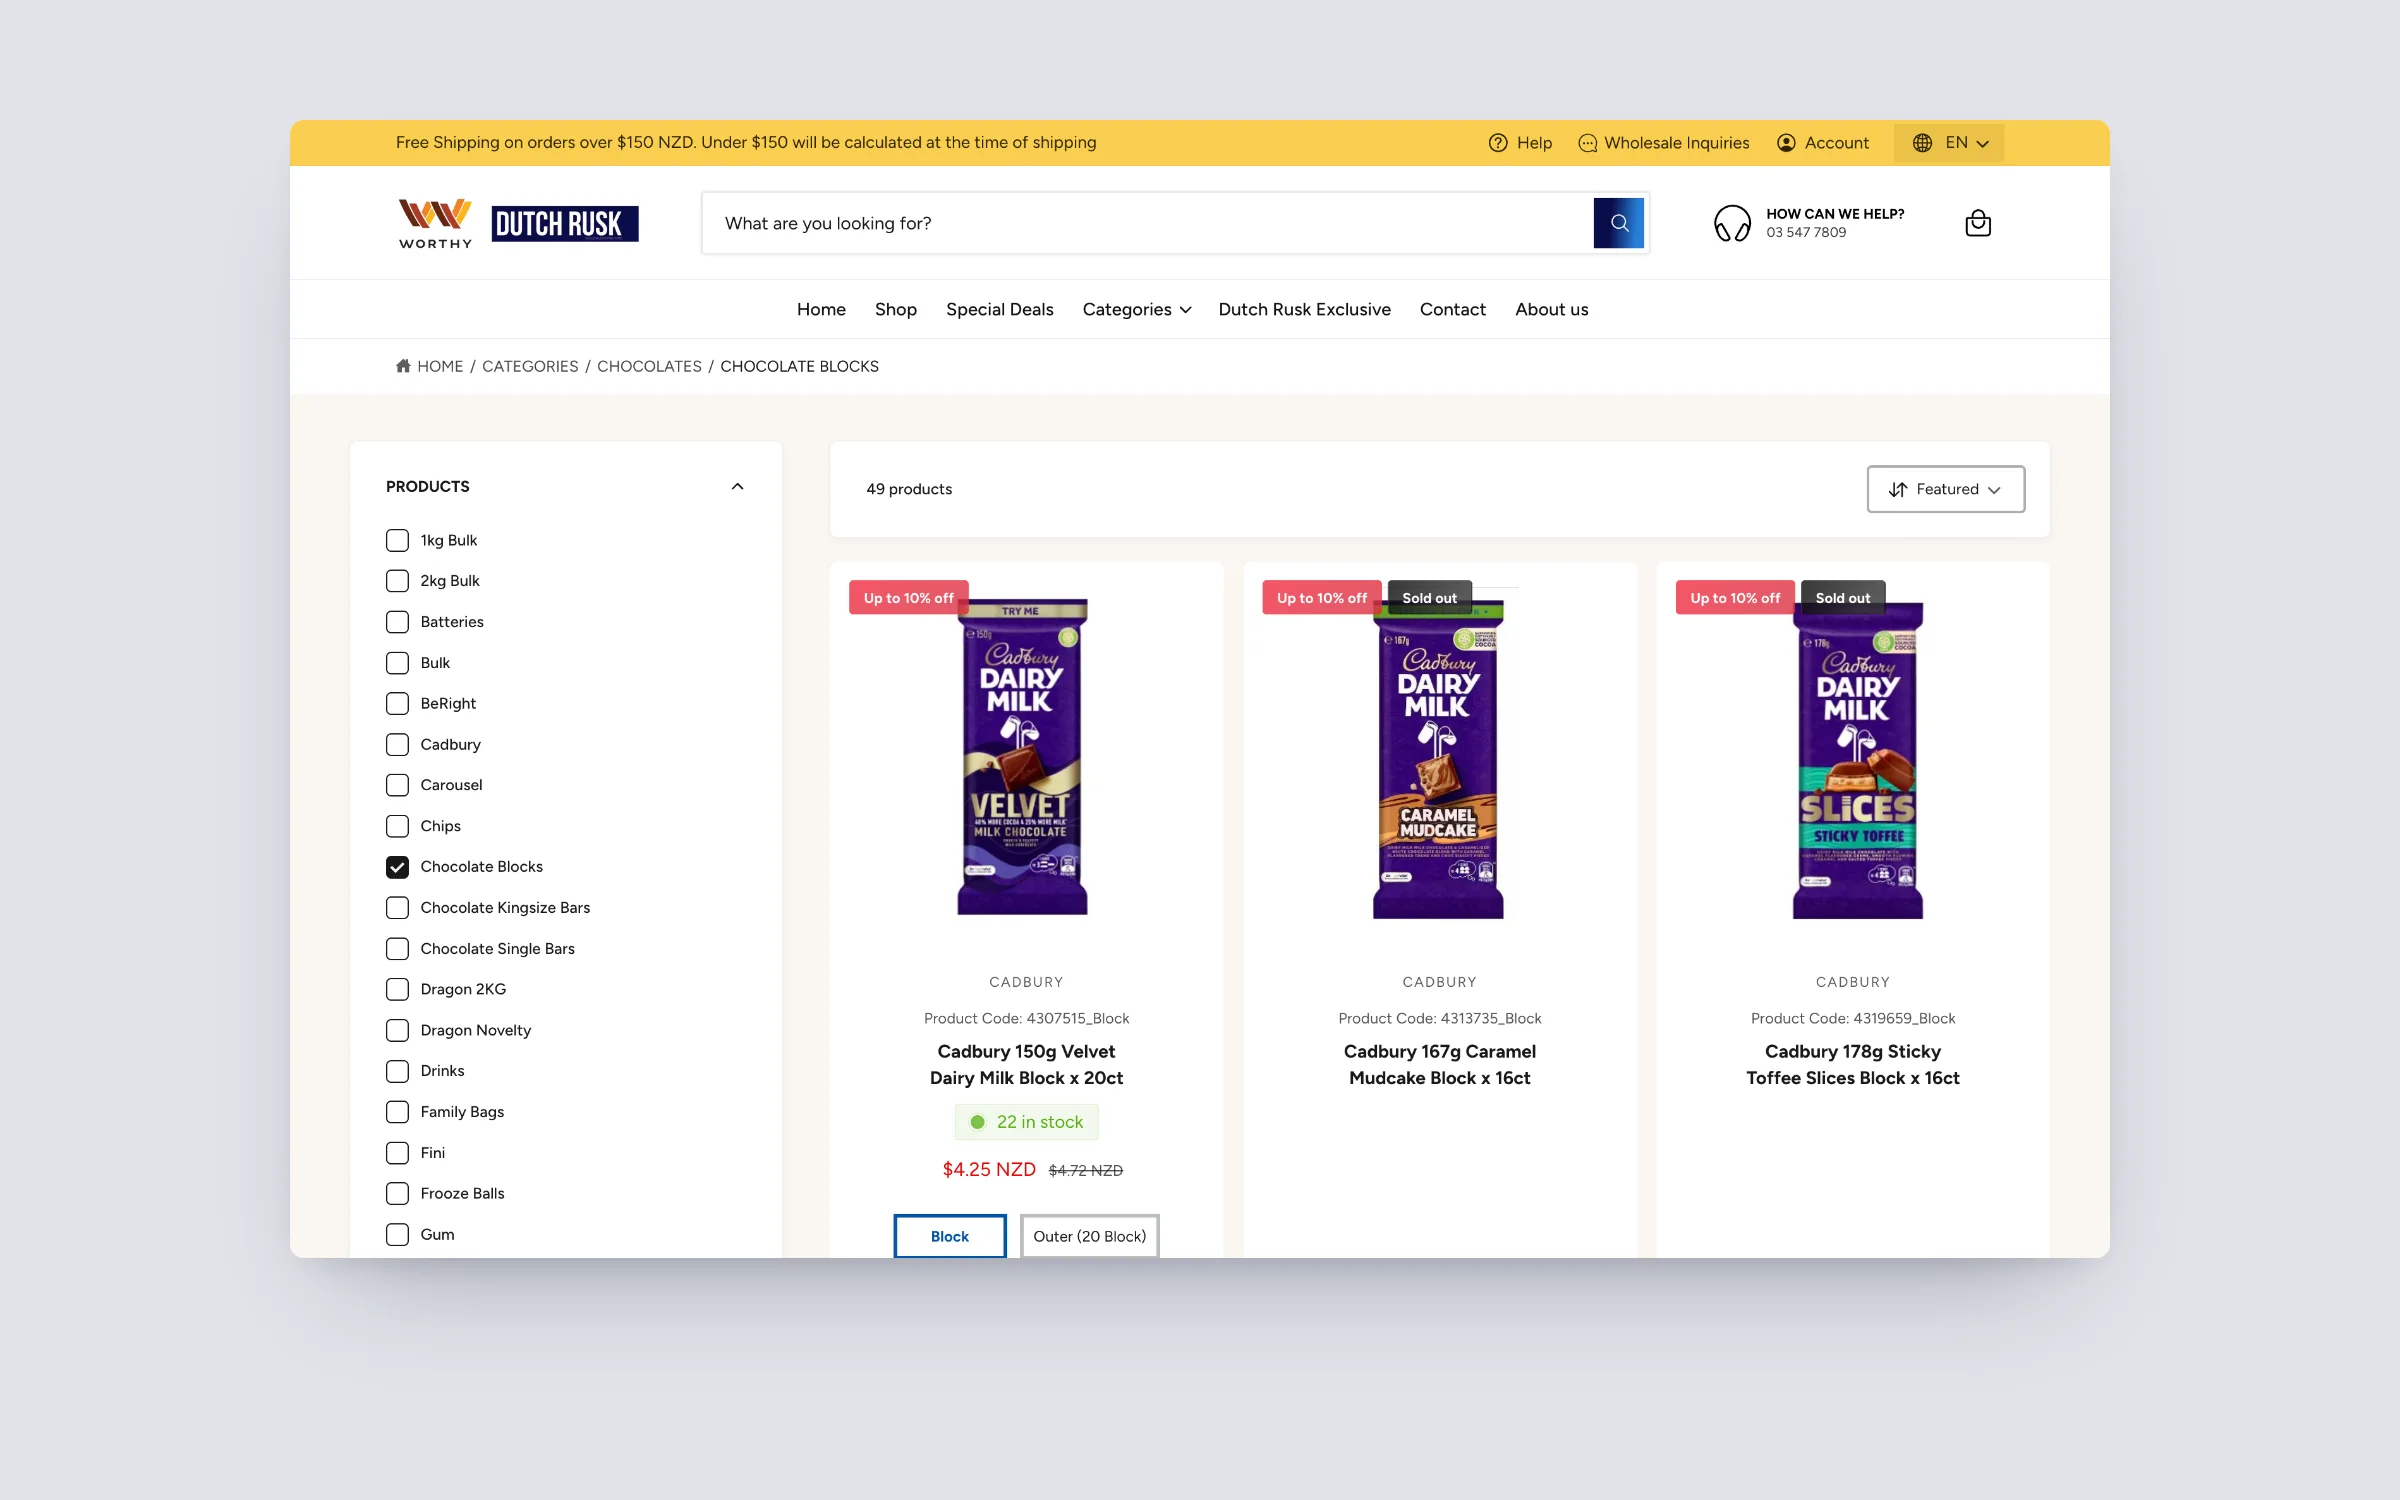Uncheck the Chocolate Blocks filter
Image resolution: width=2400 pixels, height=1500 pixels.
(x=397, y=867)
